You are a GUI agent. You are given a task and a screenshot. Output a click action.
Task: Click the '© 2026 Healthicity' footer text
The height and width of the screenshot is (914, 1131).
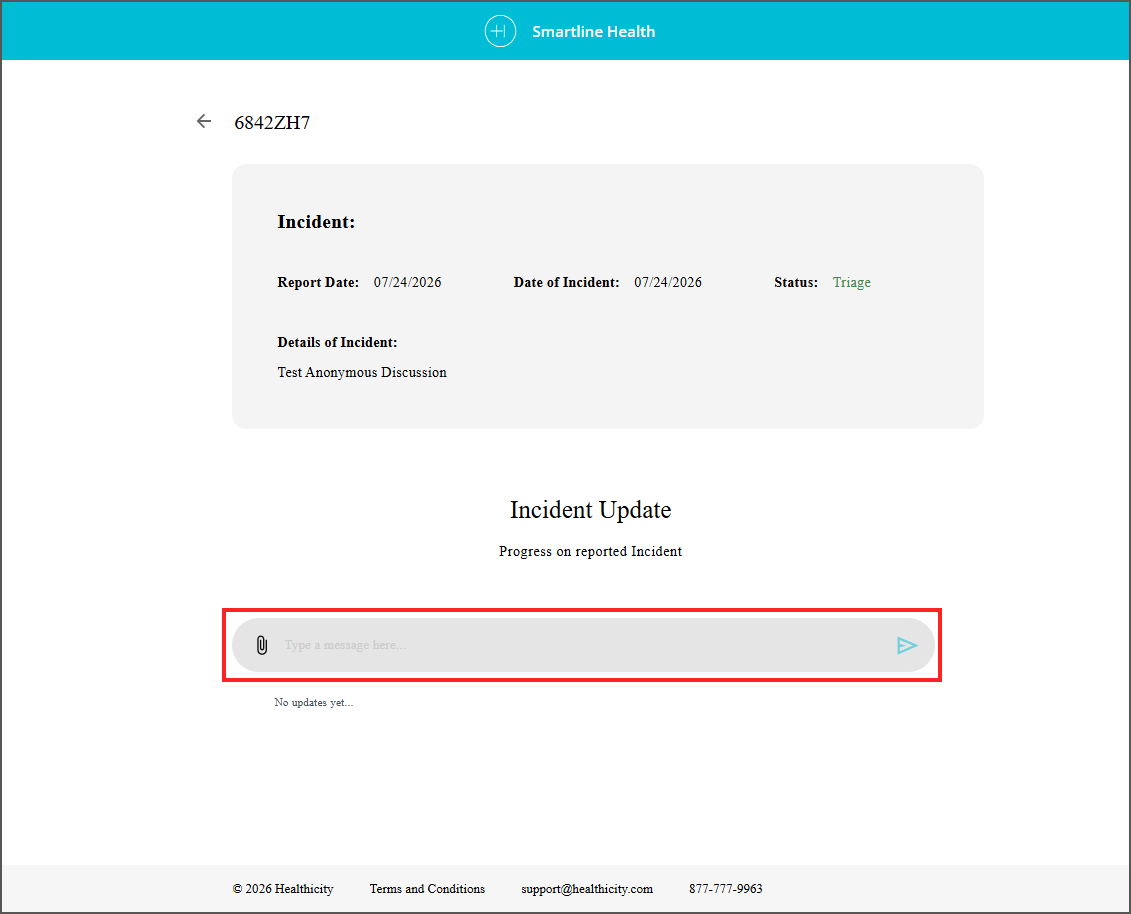pos(283,889)
